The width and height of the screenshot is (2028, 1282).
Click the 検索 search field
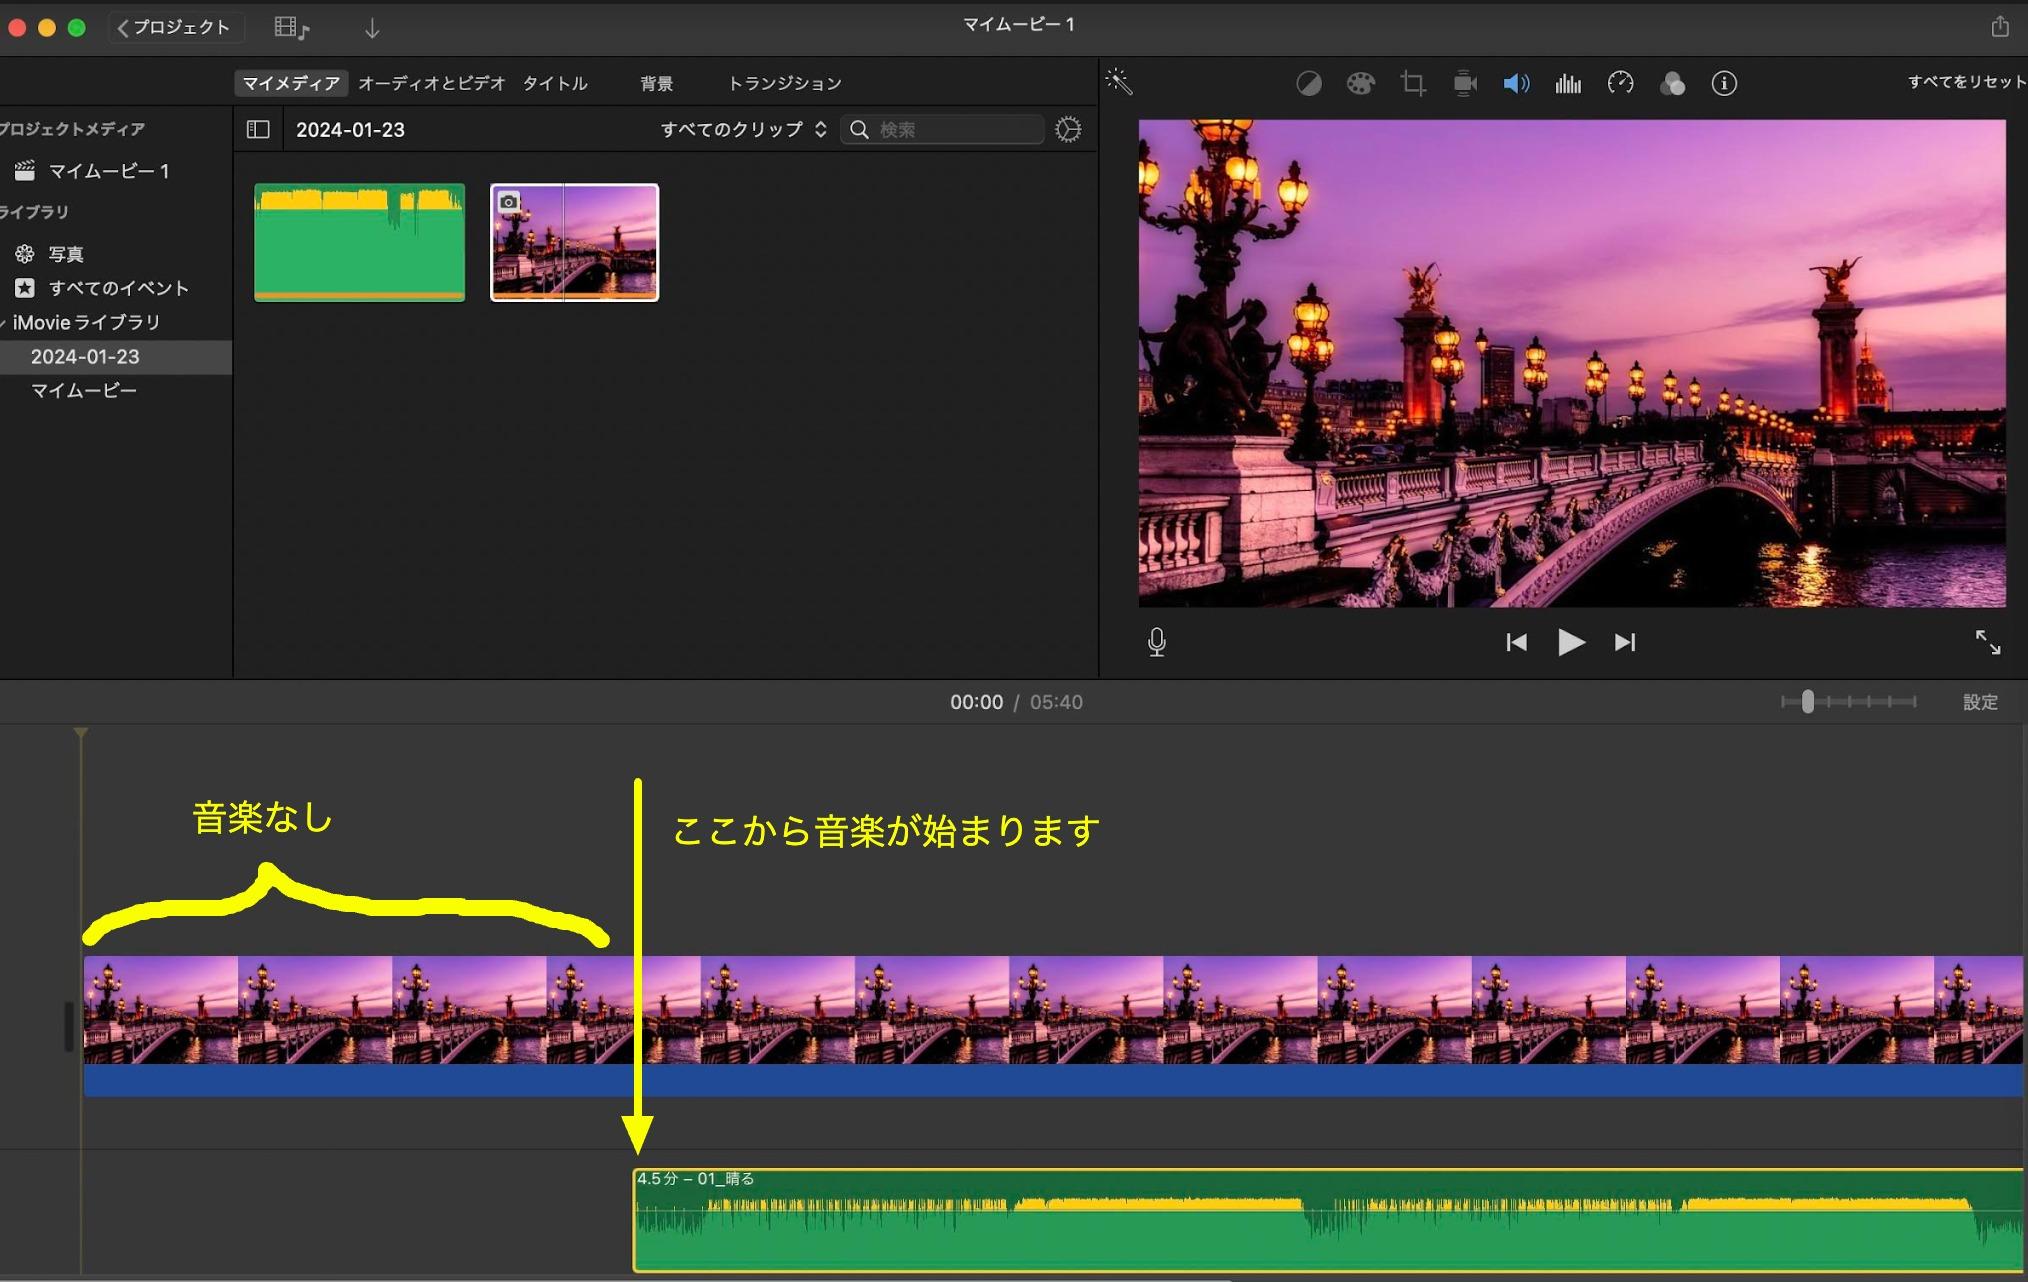point(943,129)
